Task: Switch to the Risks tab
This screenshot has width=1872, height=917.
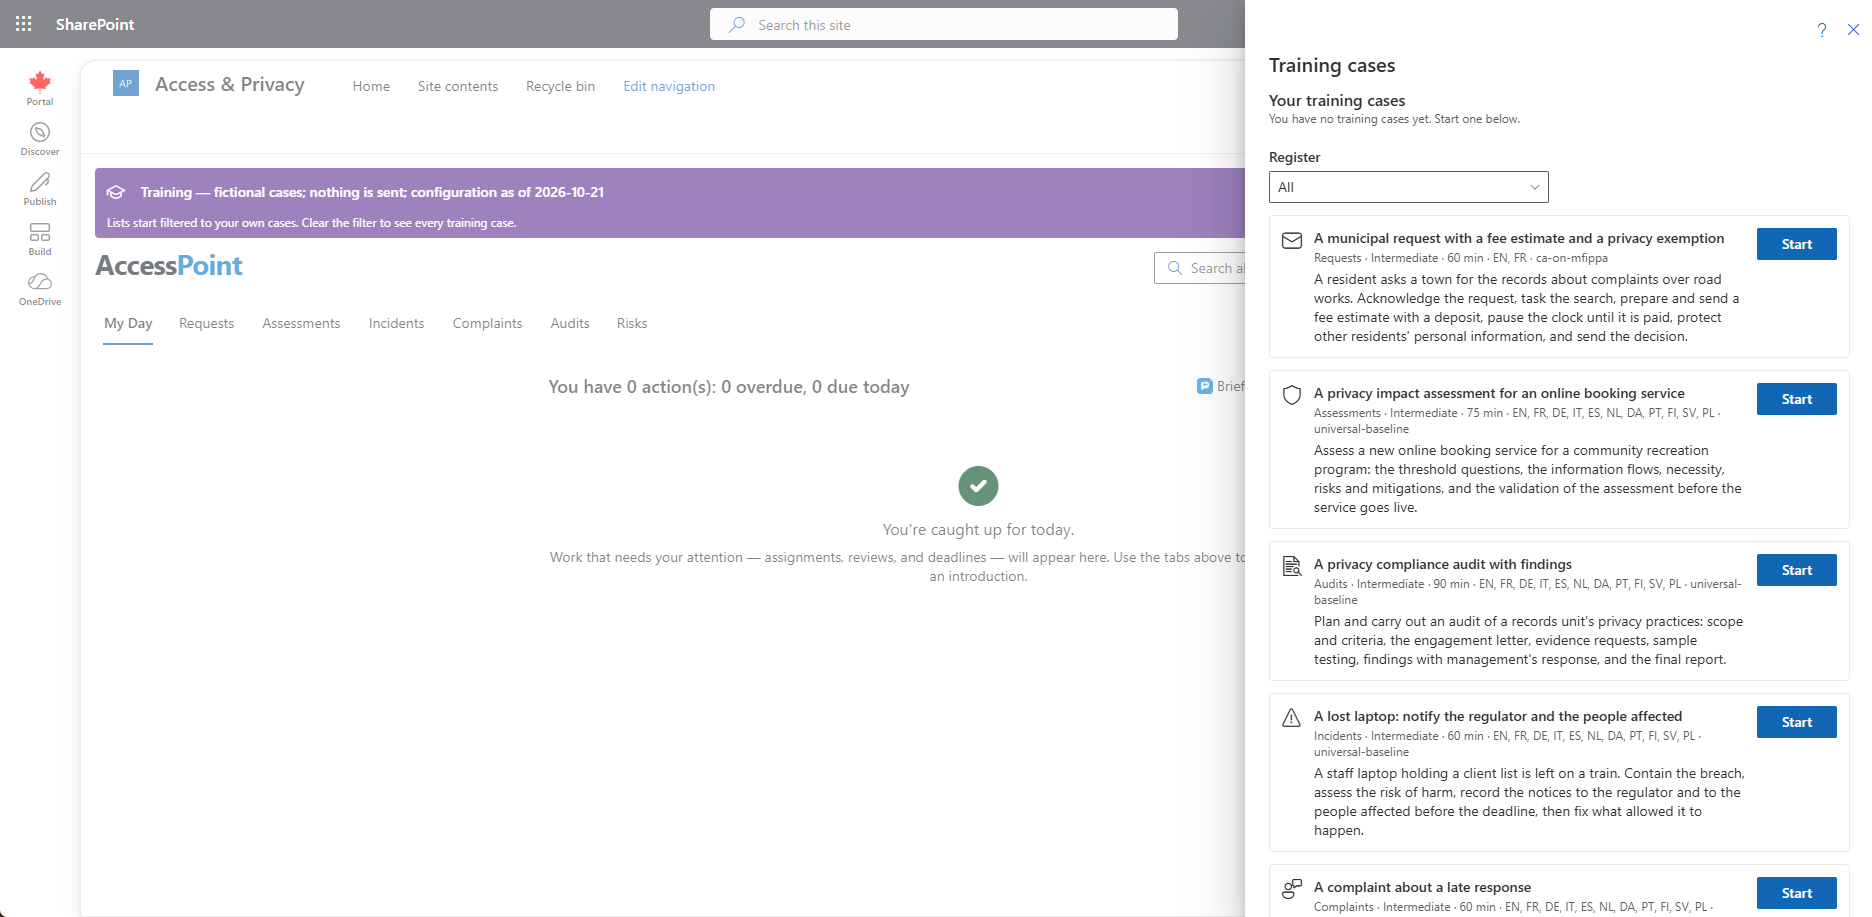Action: click(x=632, y=323)
